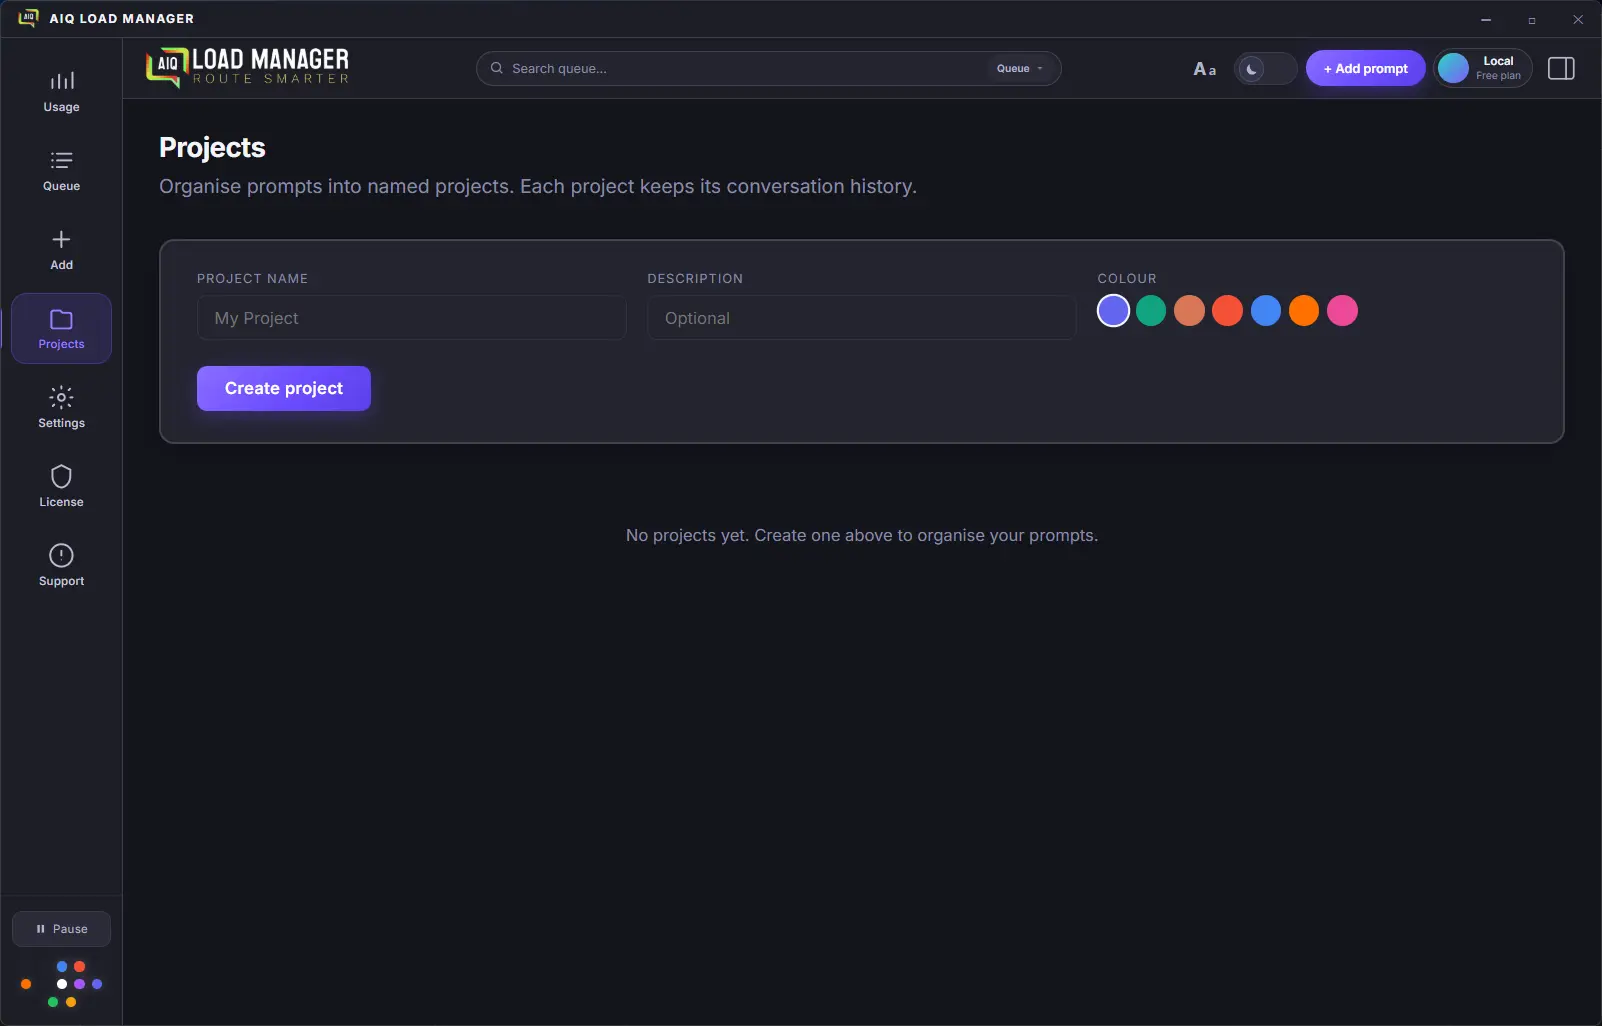Select the blue colour swatch
1602x1026 pixels.
(x=1266, y=311)
